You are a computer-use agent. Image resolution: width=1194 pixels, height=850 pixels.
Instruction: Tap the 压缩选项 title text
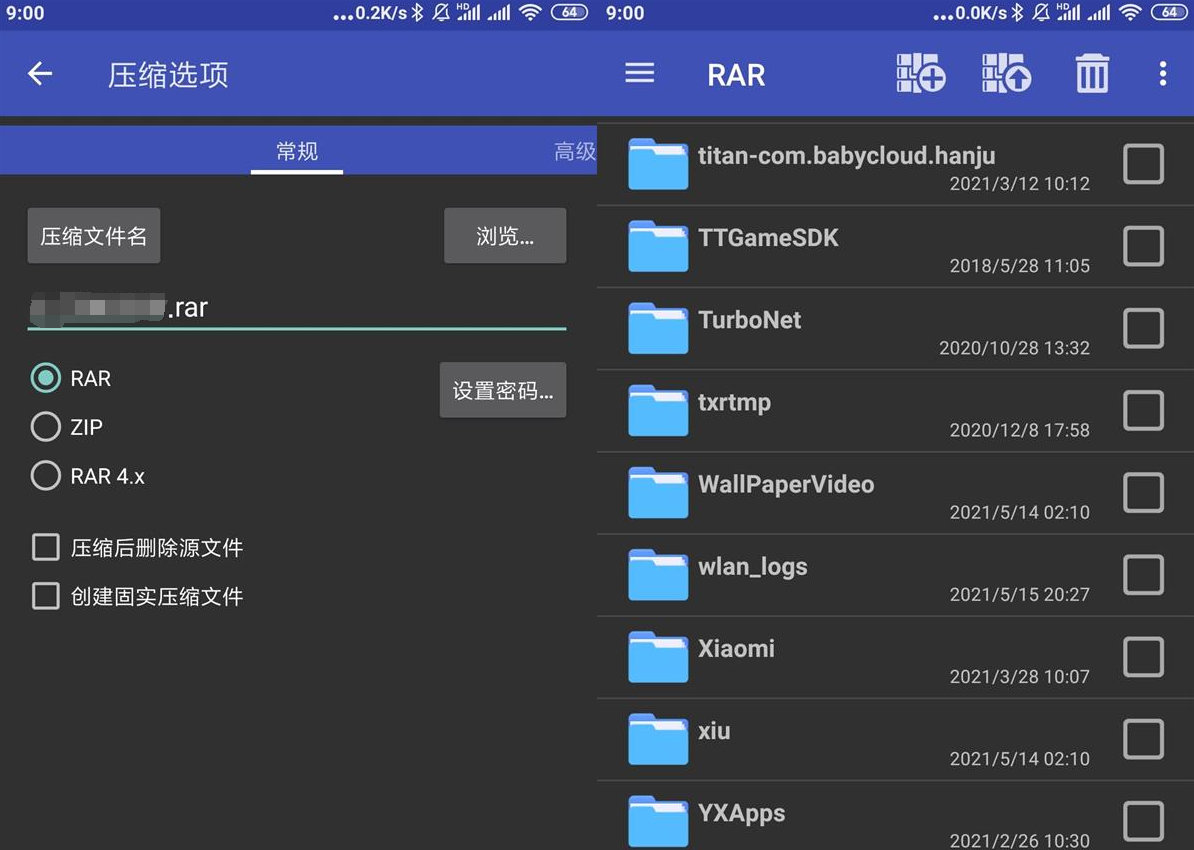(168, 75)
